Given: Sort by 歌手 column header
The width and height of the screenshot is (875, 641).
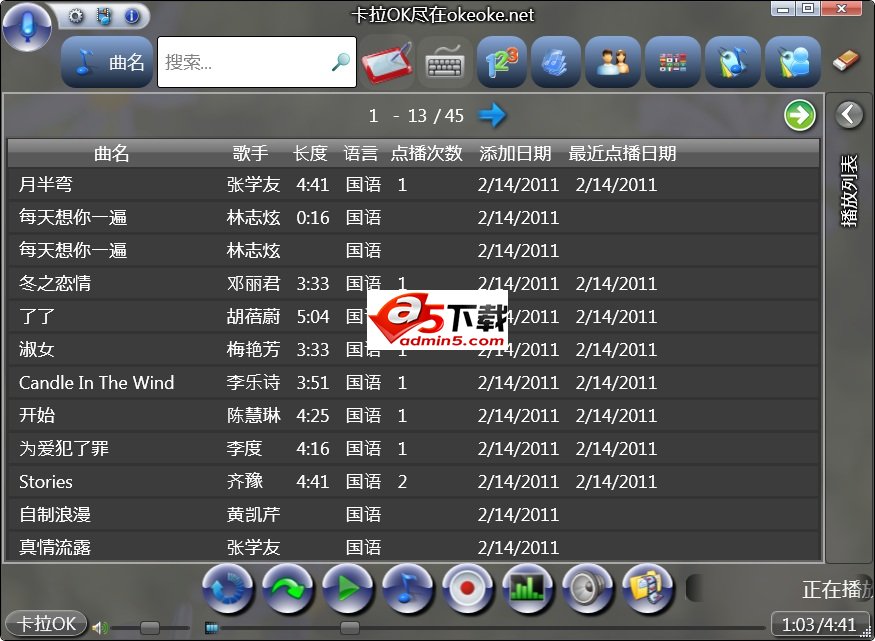Looking at the screenshot, I should (250, 153).
